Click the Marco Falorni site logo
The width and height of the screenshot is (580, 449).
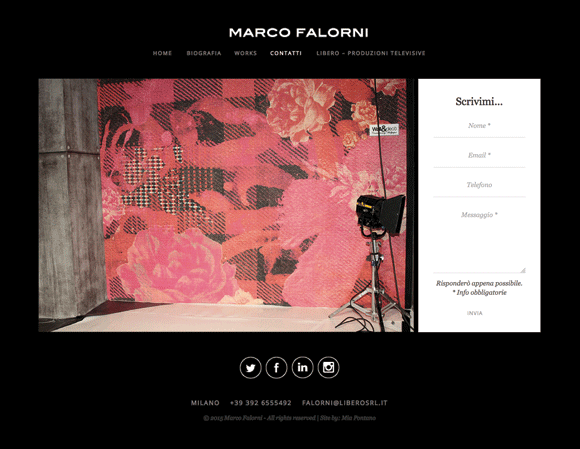point(299,33)
